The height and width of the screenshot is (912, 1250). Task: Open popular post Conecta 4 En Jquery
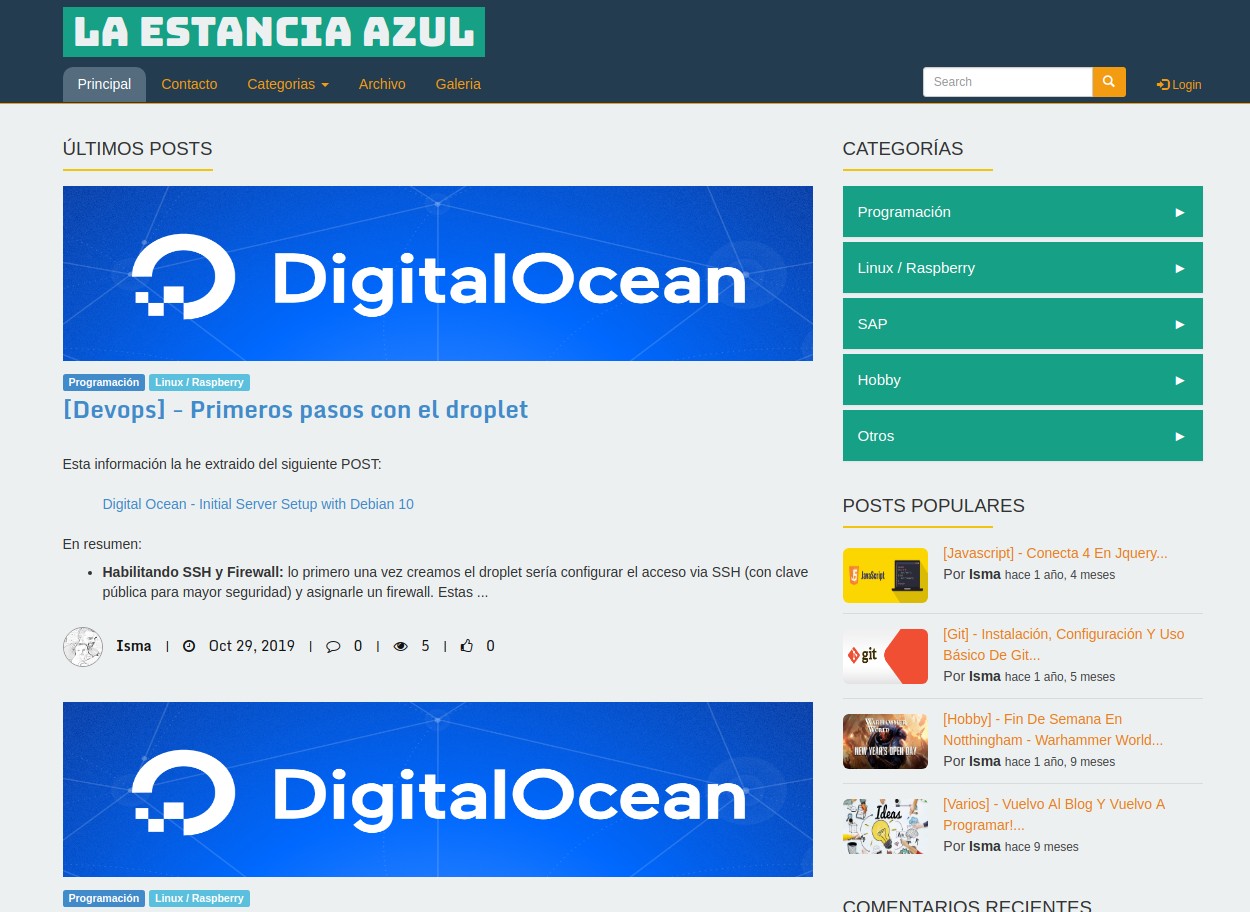1055,553
